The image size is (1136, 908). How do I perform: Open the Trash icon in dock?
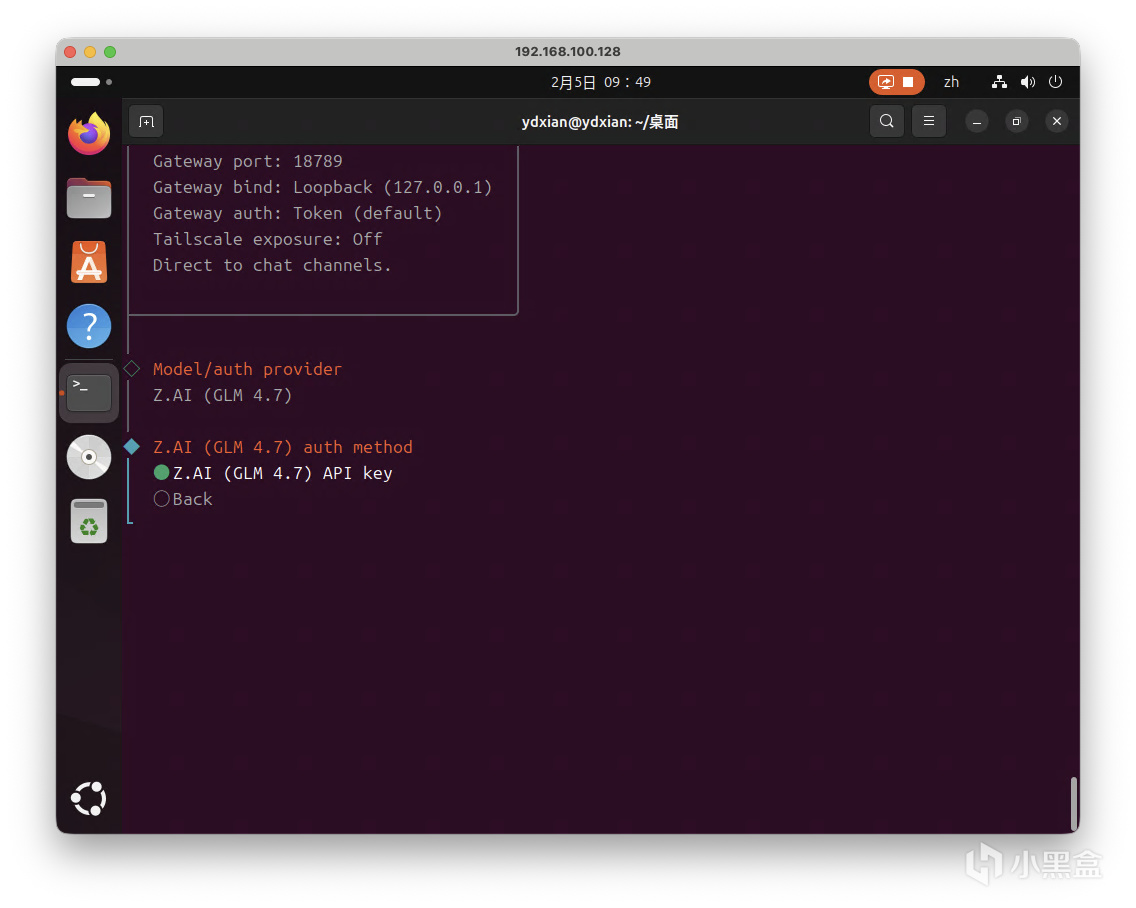click(x=89, y=521)
